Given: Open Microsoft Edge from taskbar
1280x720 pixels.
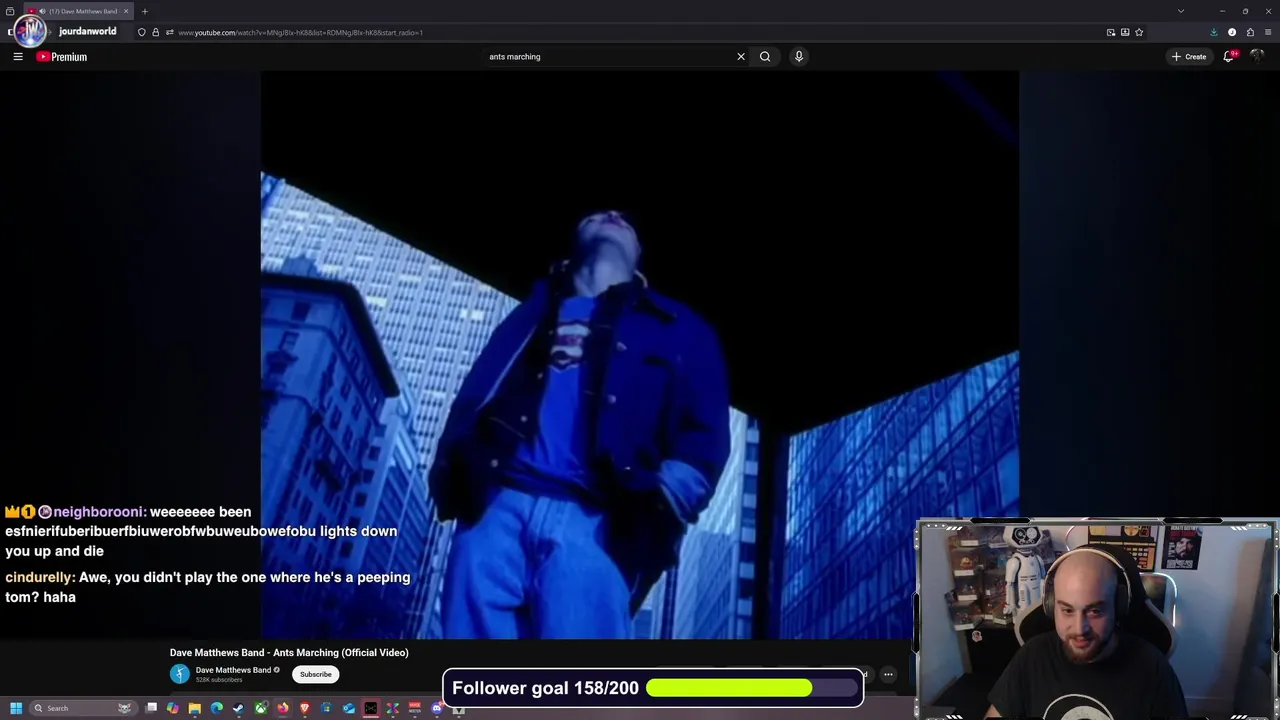Looking at the screenshot, I should 217,708.
